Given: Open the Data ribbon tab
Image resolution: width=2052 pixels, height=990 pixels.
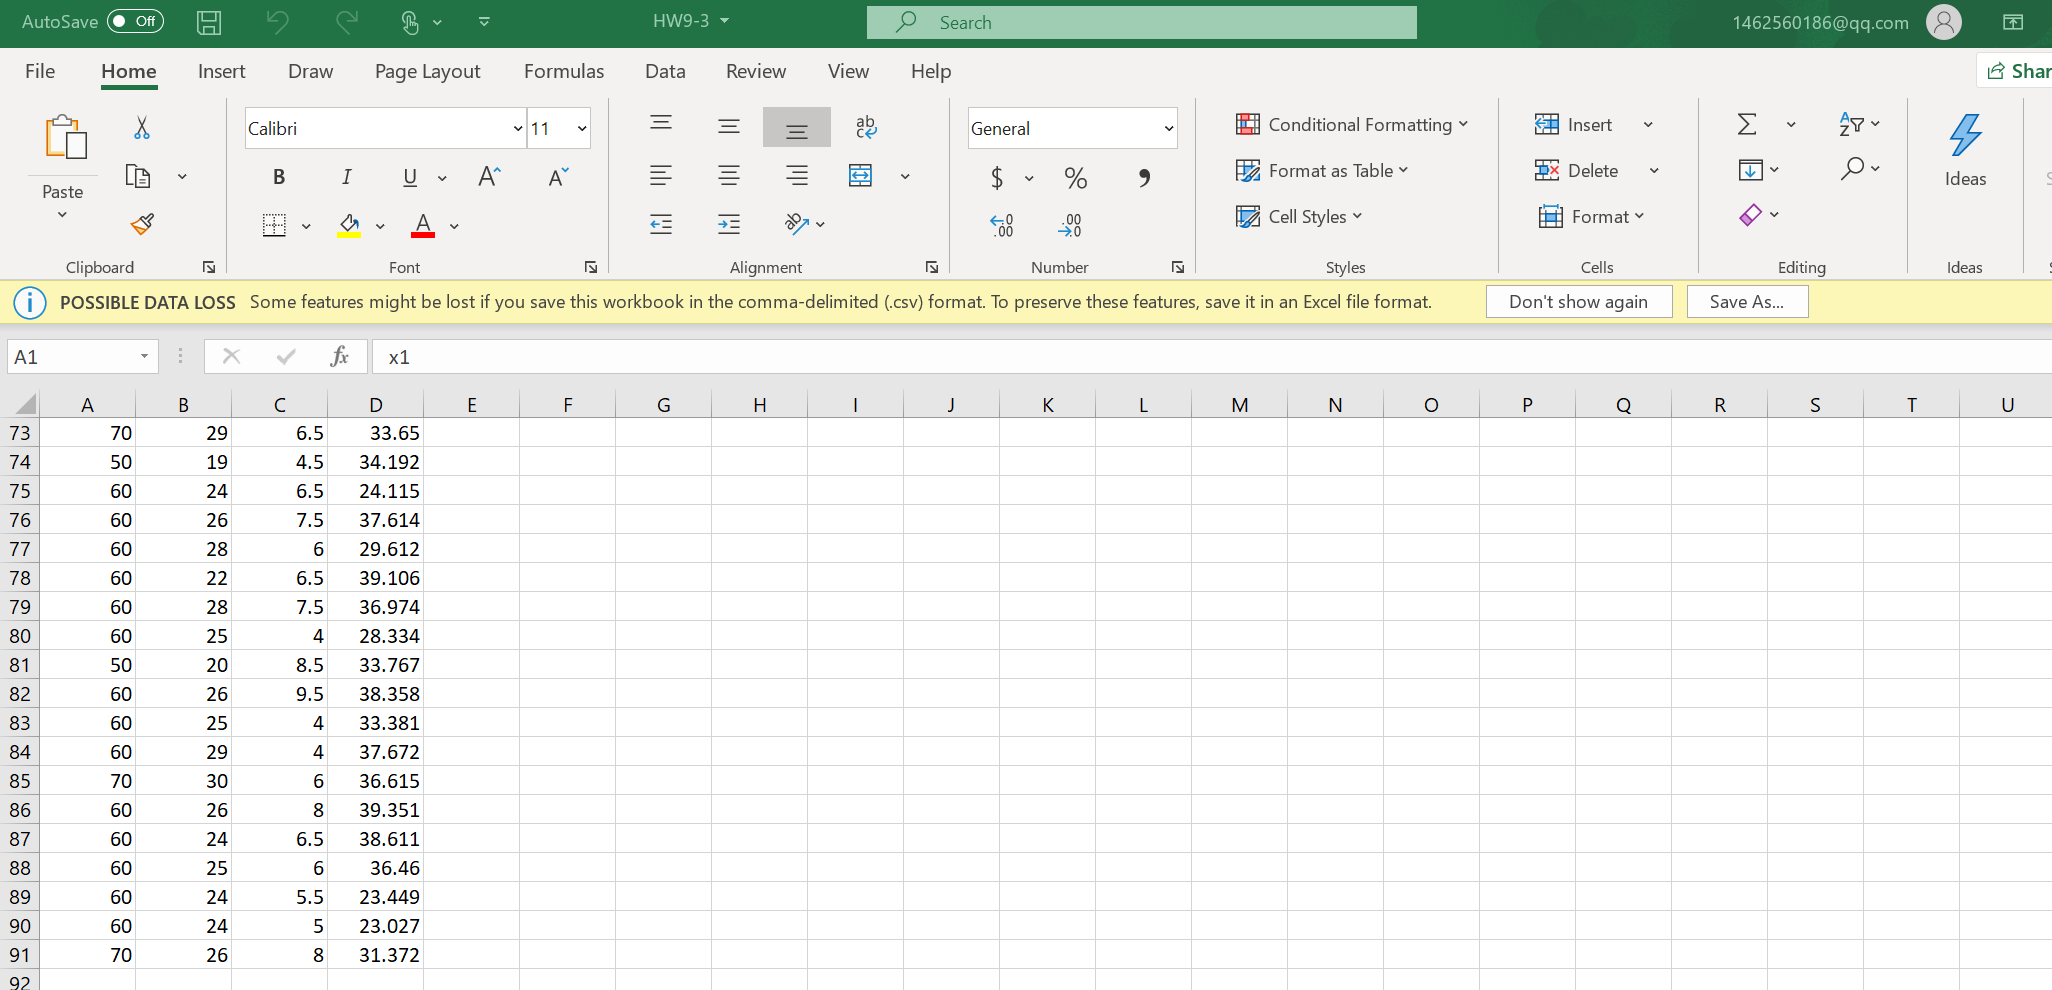Looking at the screenshot, I should coord(664,71).
